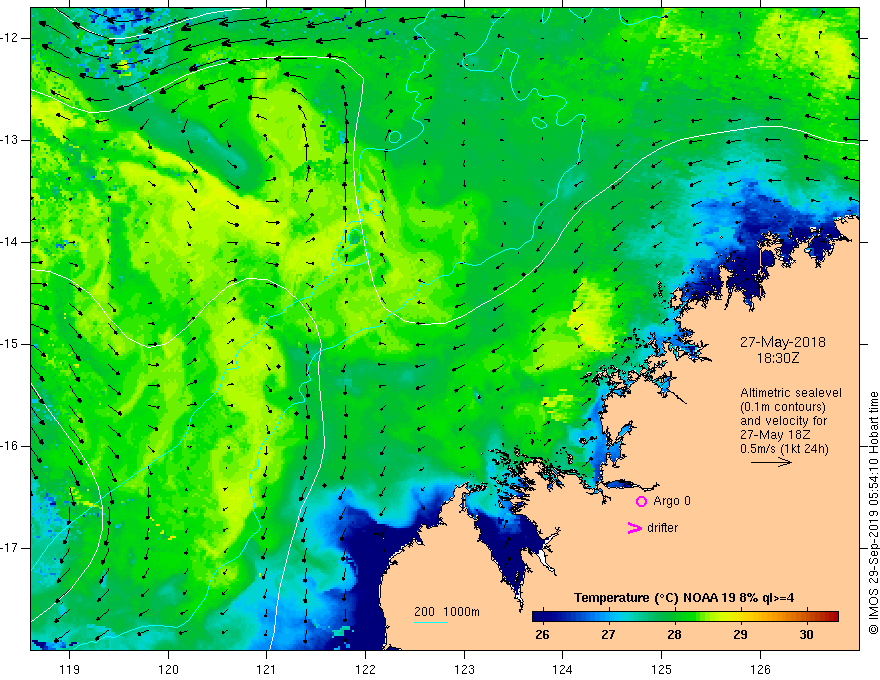Click latitude axis label -16
The height and width of the screenshot is (680, 880).
click(11, 446)
